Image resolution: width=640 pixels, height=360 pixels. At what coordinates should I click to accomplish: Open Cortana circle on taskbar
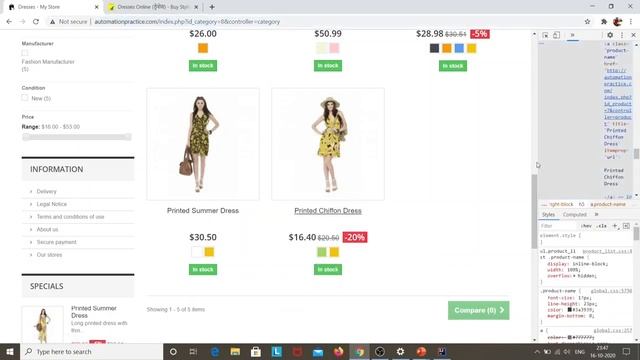tap(173, 351)
